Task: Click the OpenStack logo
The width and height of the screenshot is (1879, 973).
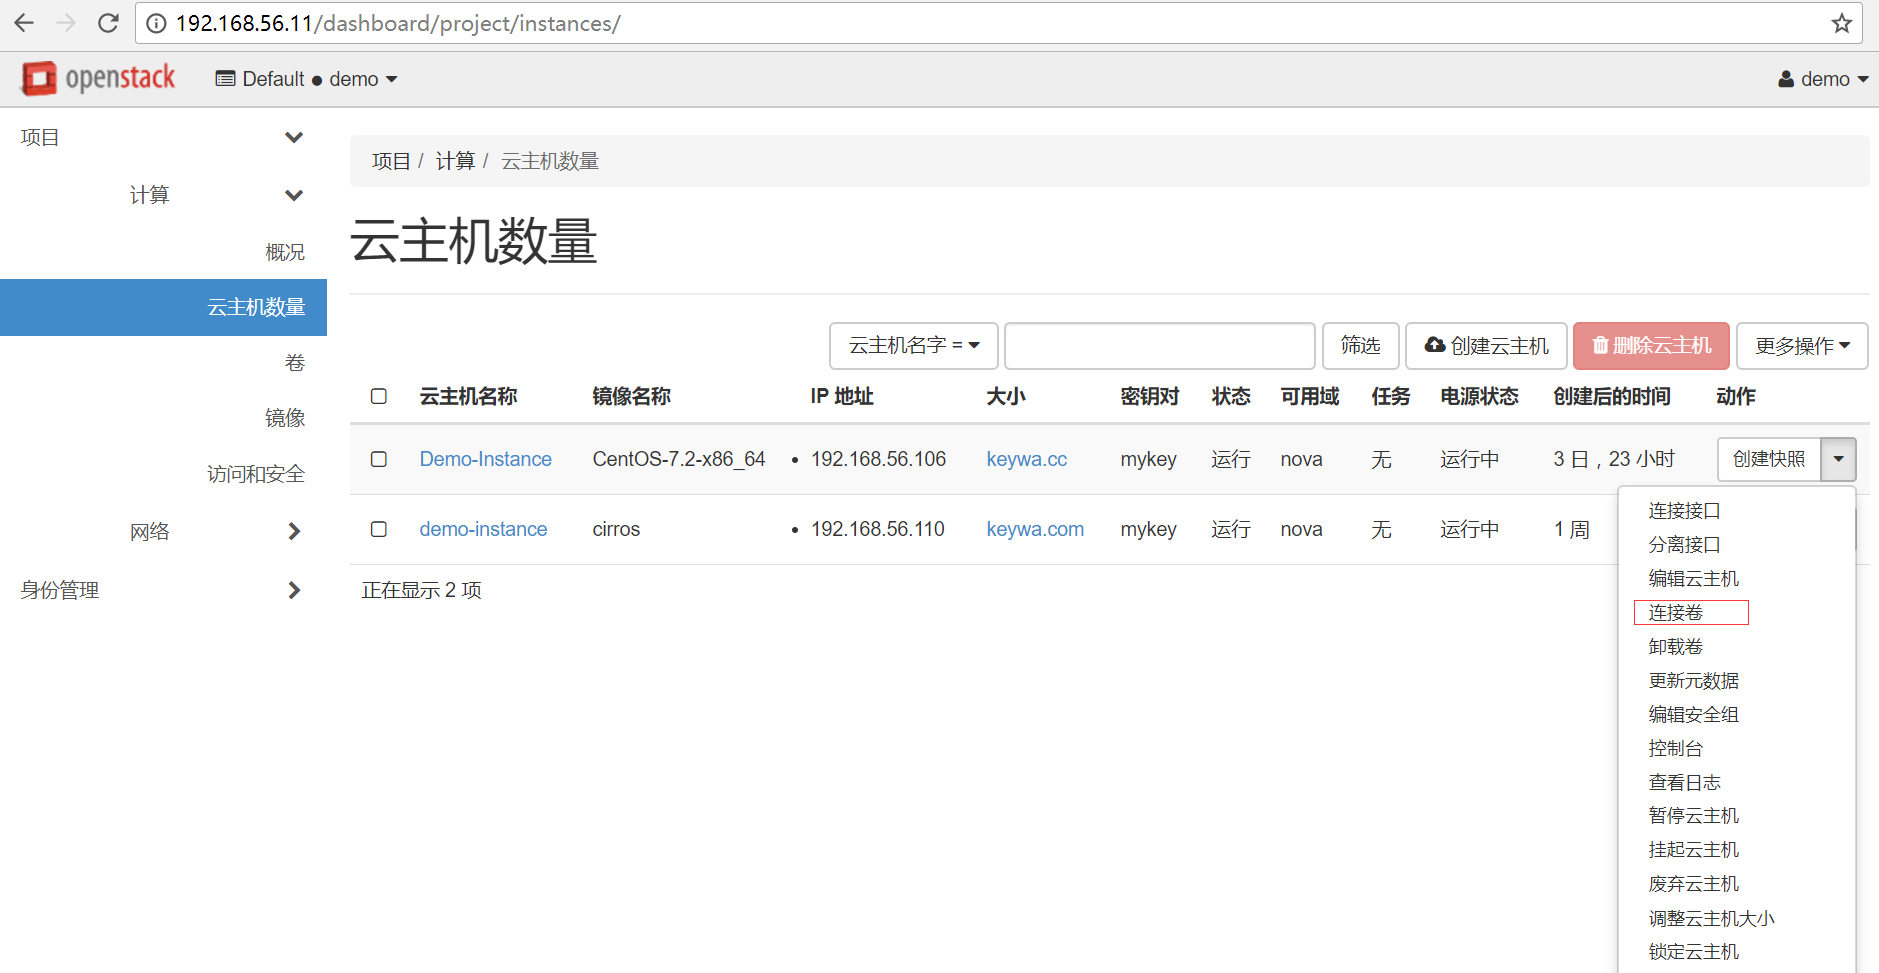Action: 98,78
